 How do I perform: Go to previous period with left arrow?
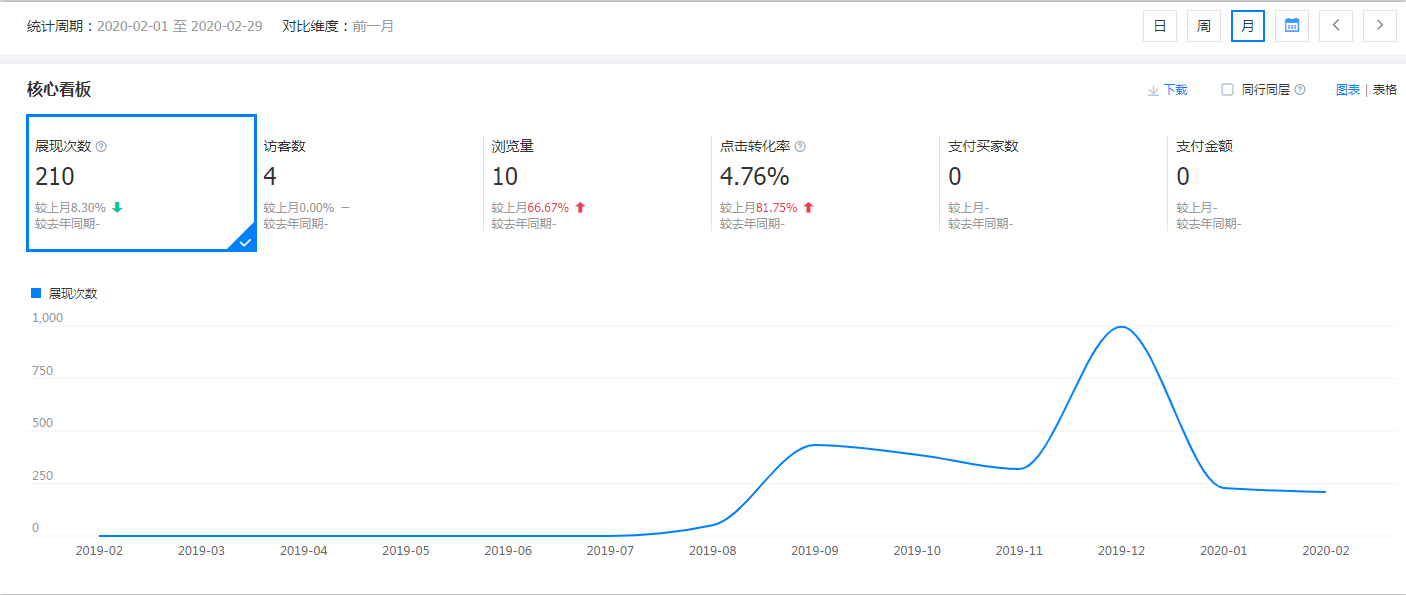tap(1336, 26)
